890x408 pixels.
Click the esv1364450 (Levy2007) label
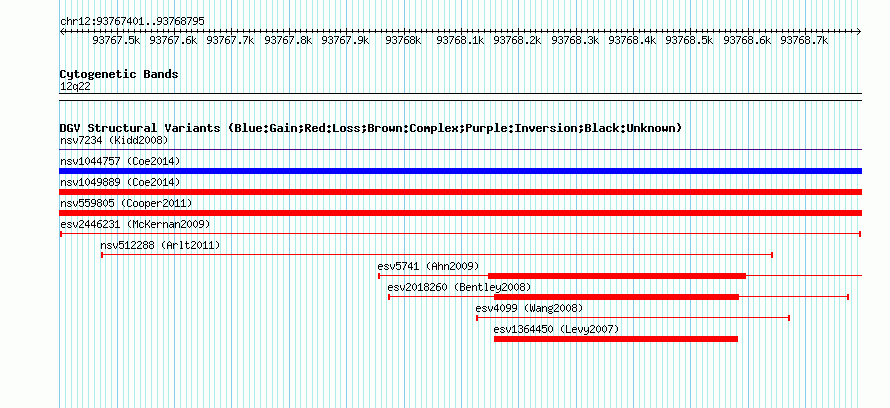point(556,329)
